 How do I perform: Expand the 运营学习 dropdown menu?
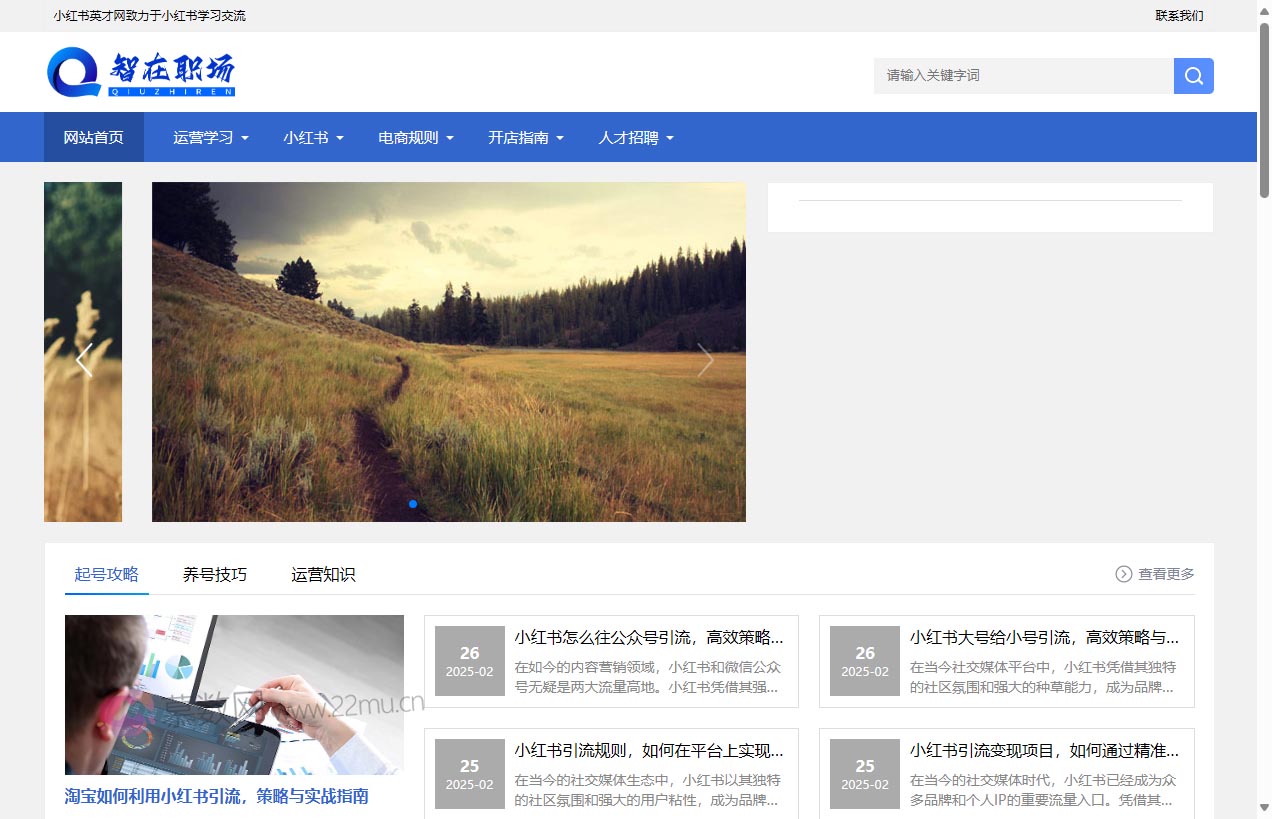210,137
